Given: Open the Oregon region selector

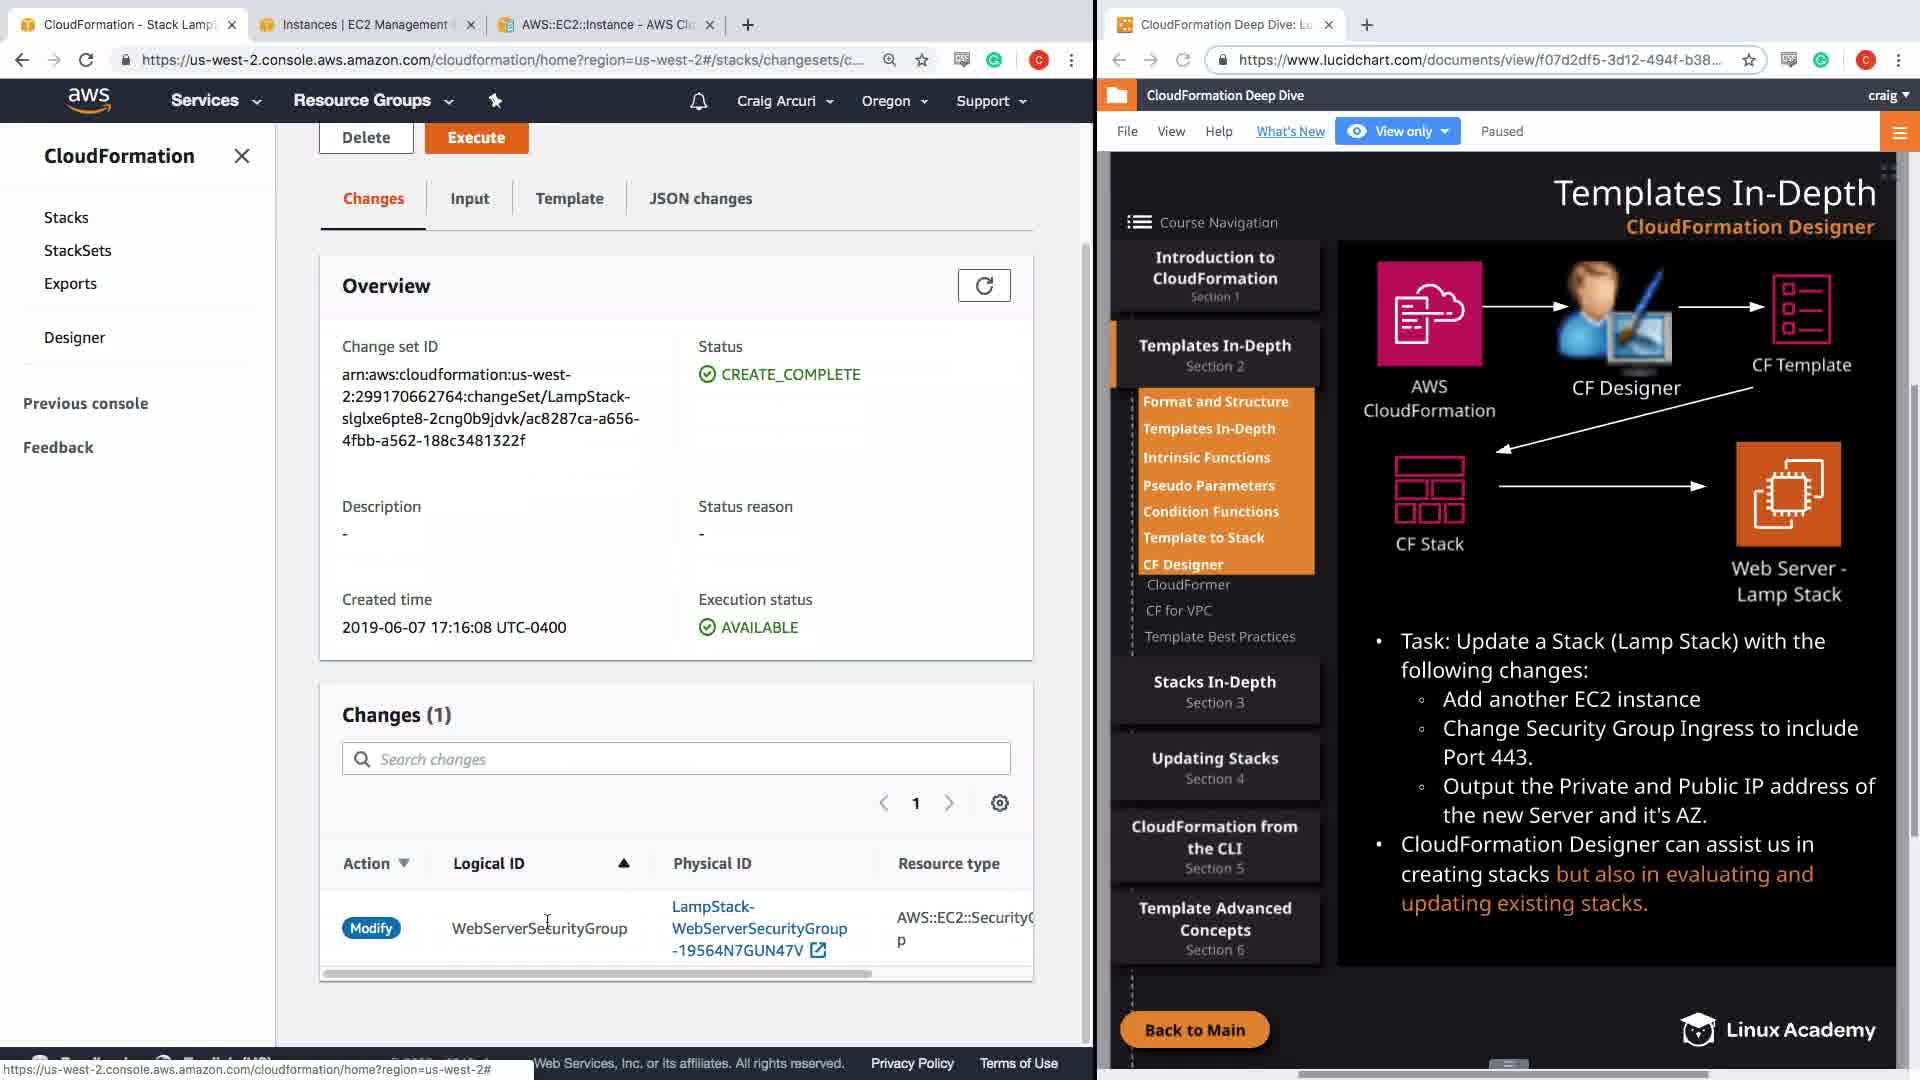Looking at the screenshot, I should (894, 101).
